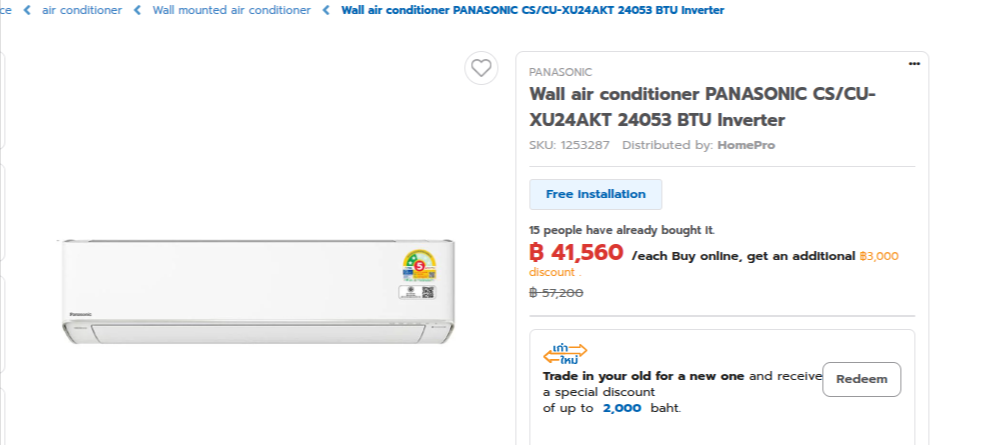This screenshot has width=991, height=445.
Task: Open "Wall mounted air conditioner" breadcrumb
Action: [231, 10]
